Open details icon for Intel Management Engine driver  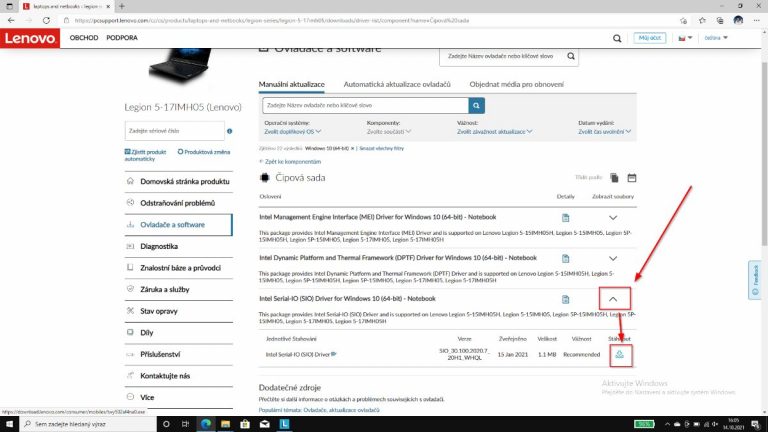point(565,217)
